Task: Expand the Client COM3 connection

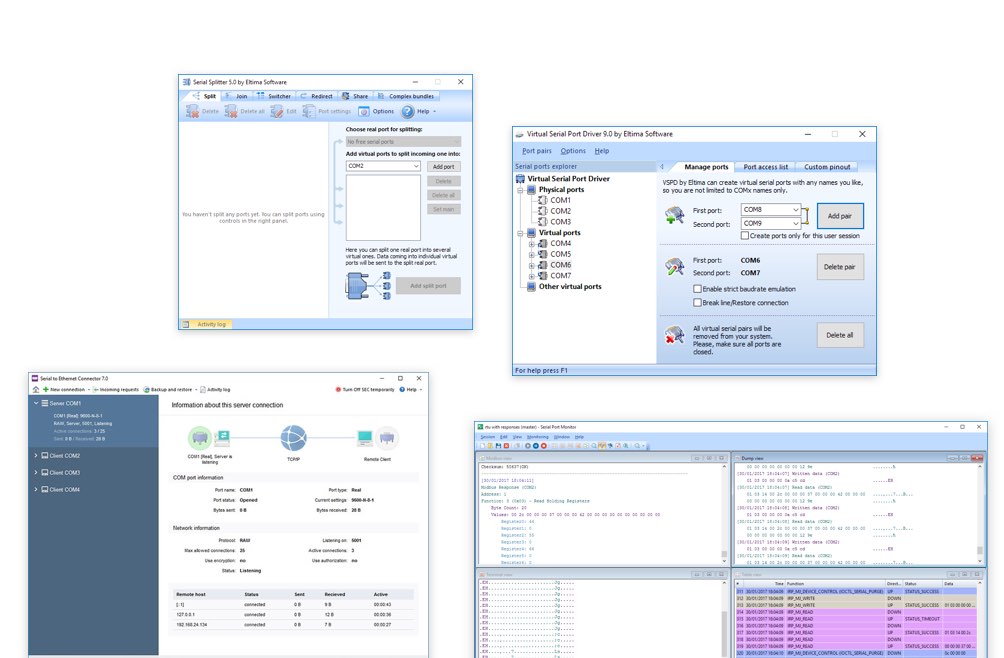Action: (x=36, y=472)
